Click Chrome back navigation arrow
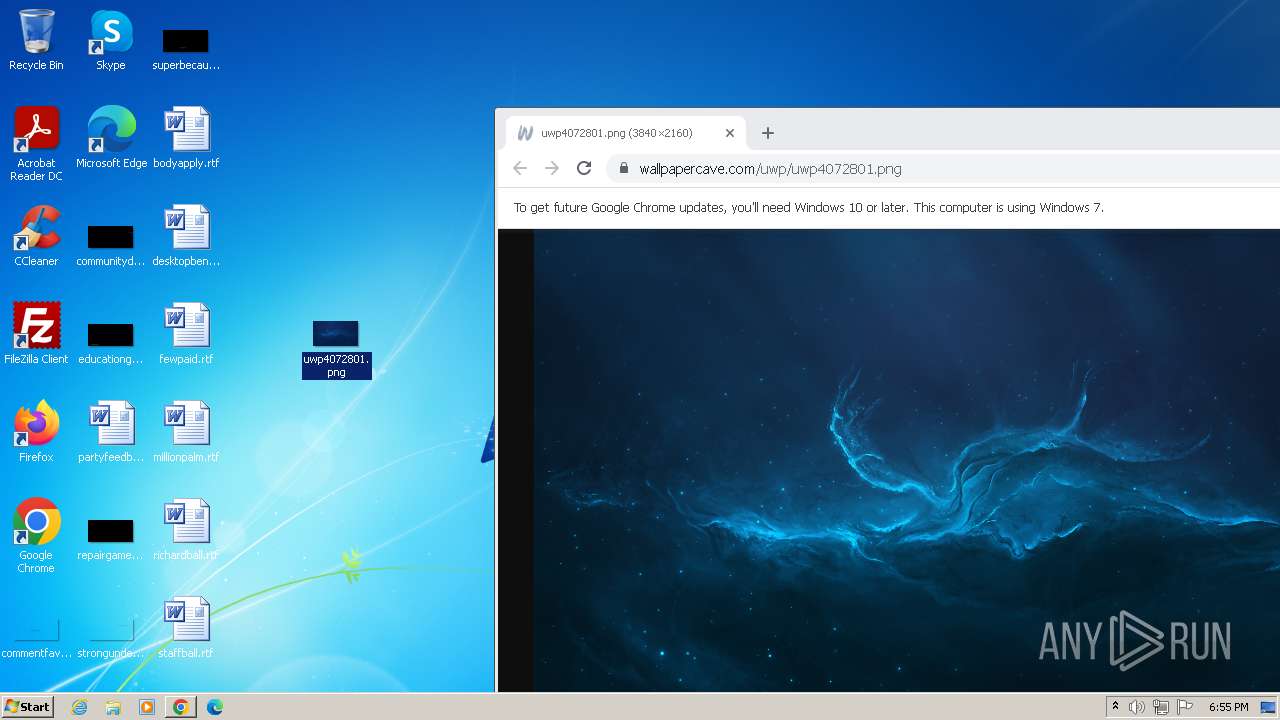The width and height of the screenshot is (1280, 720). [520, 168]
